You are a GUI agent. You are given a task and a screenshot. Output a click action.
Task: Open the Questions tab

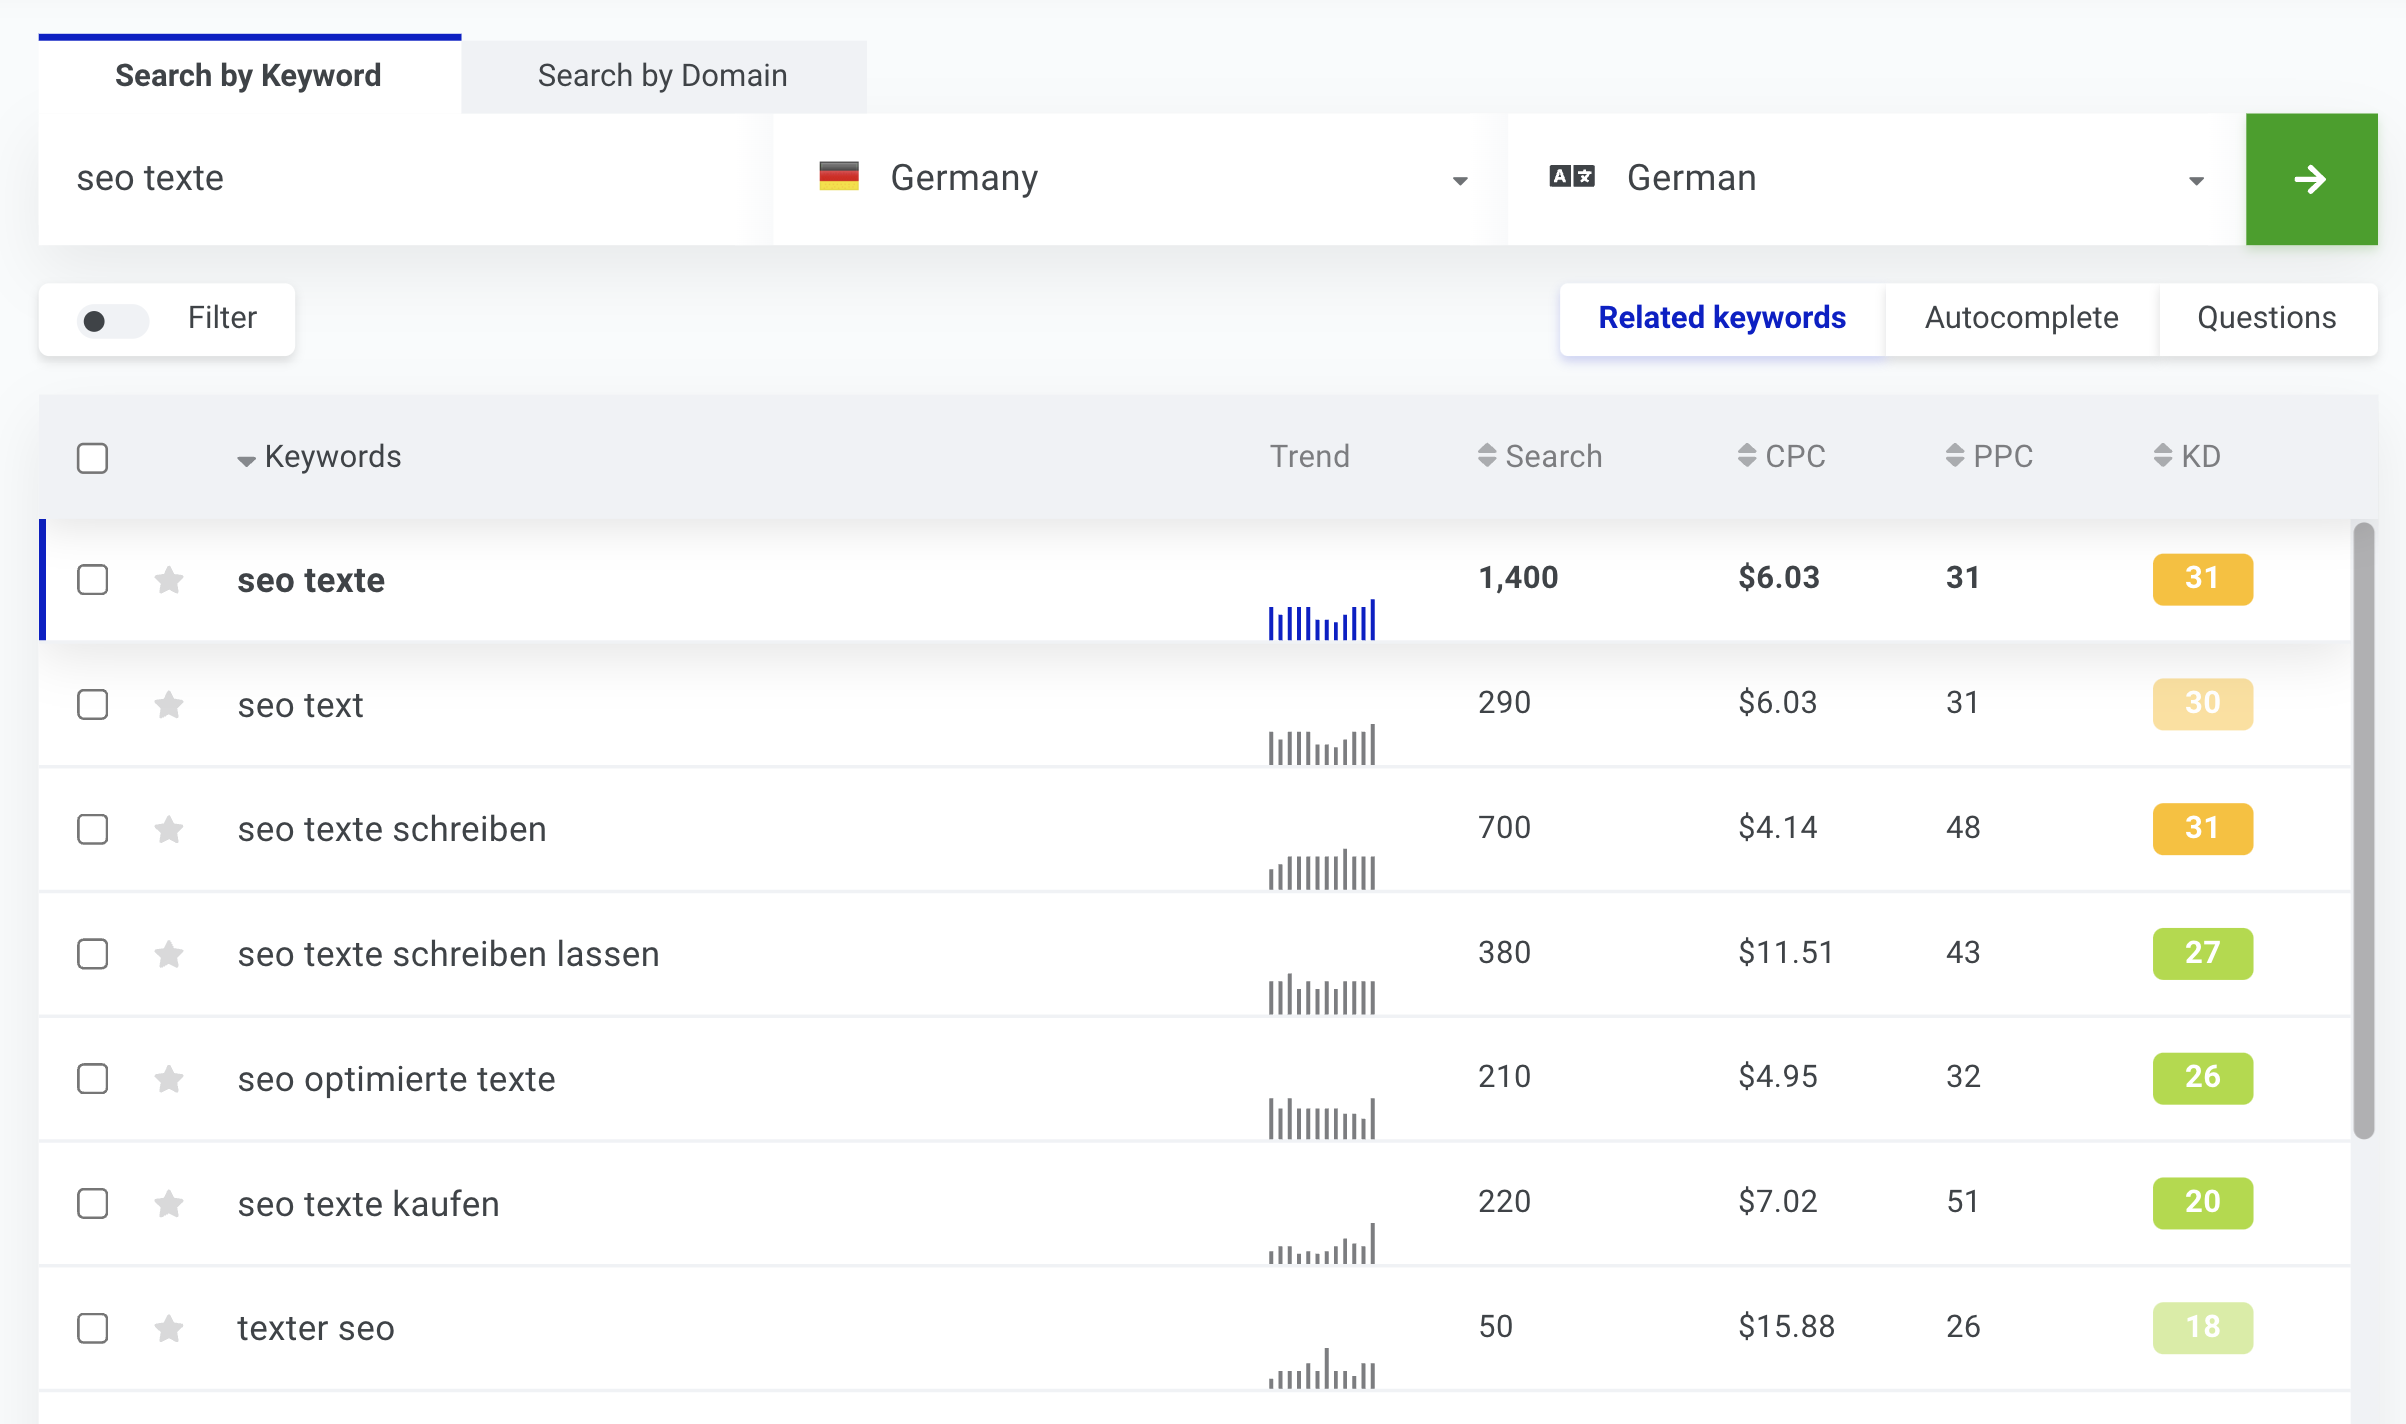point(2267,318)
